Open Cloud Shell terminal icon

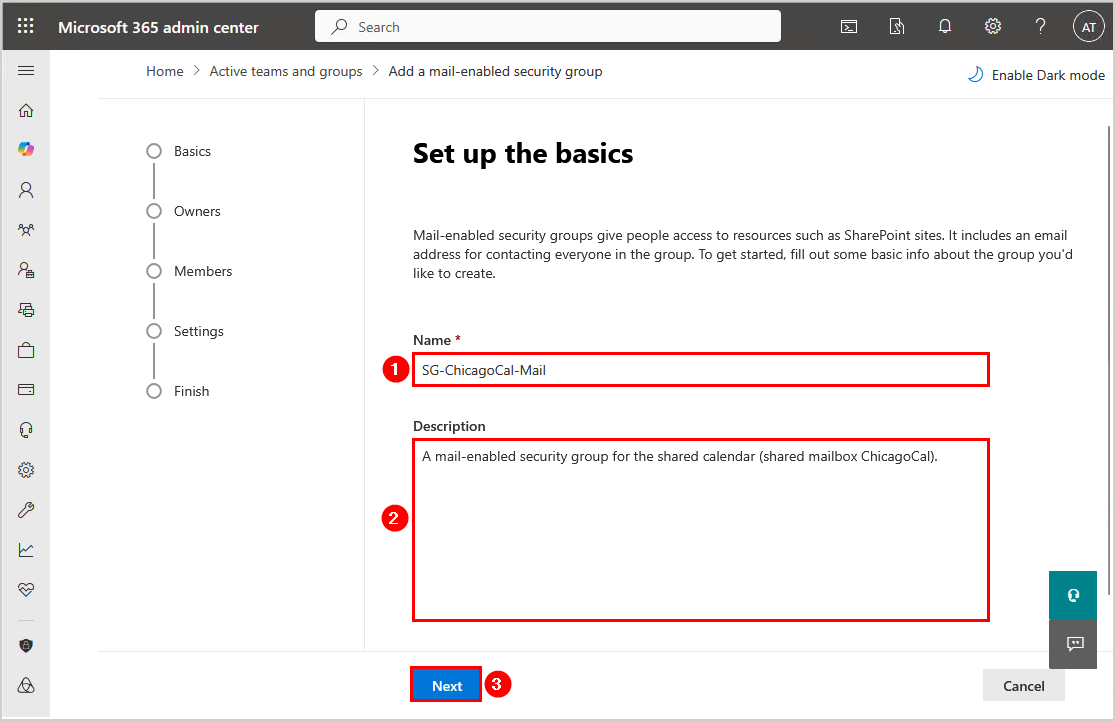(x=848, y=27)
